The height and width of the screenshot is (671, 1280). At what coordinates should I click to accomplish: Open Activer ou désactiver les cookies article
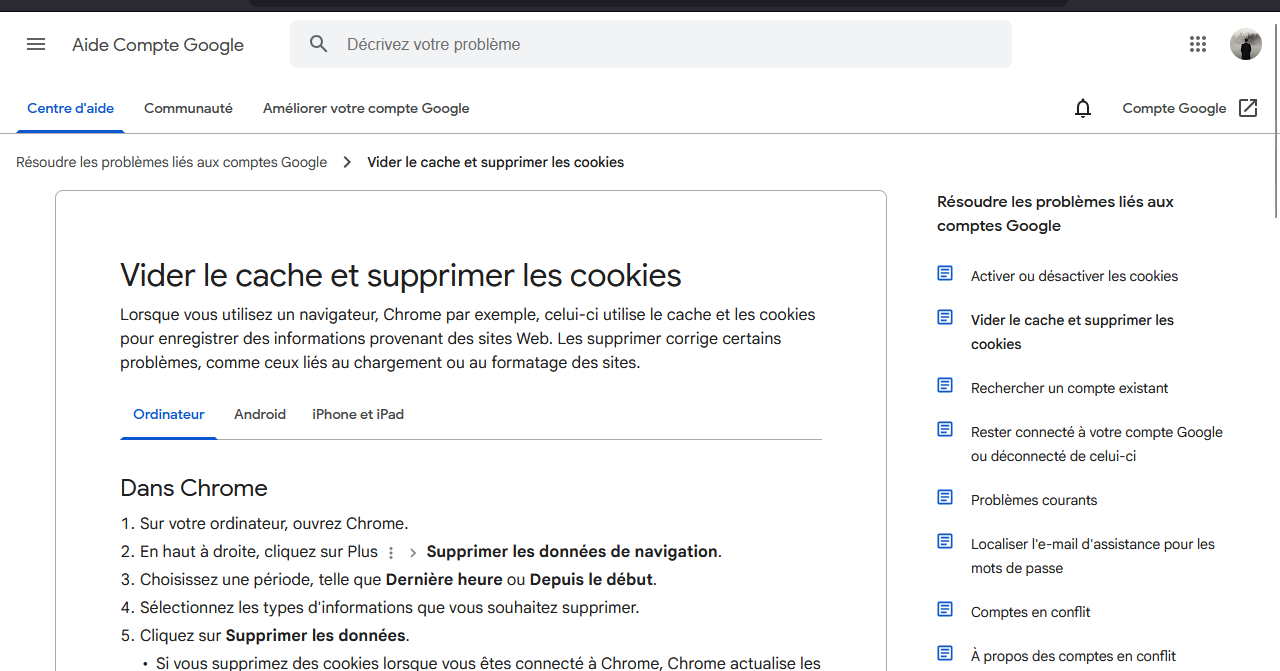pos(1074,276)
